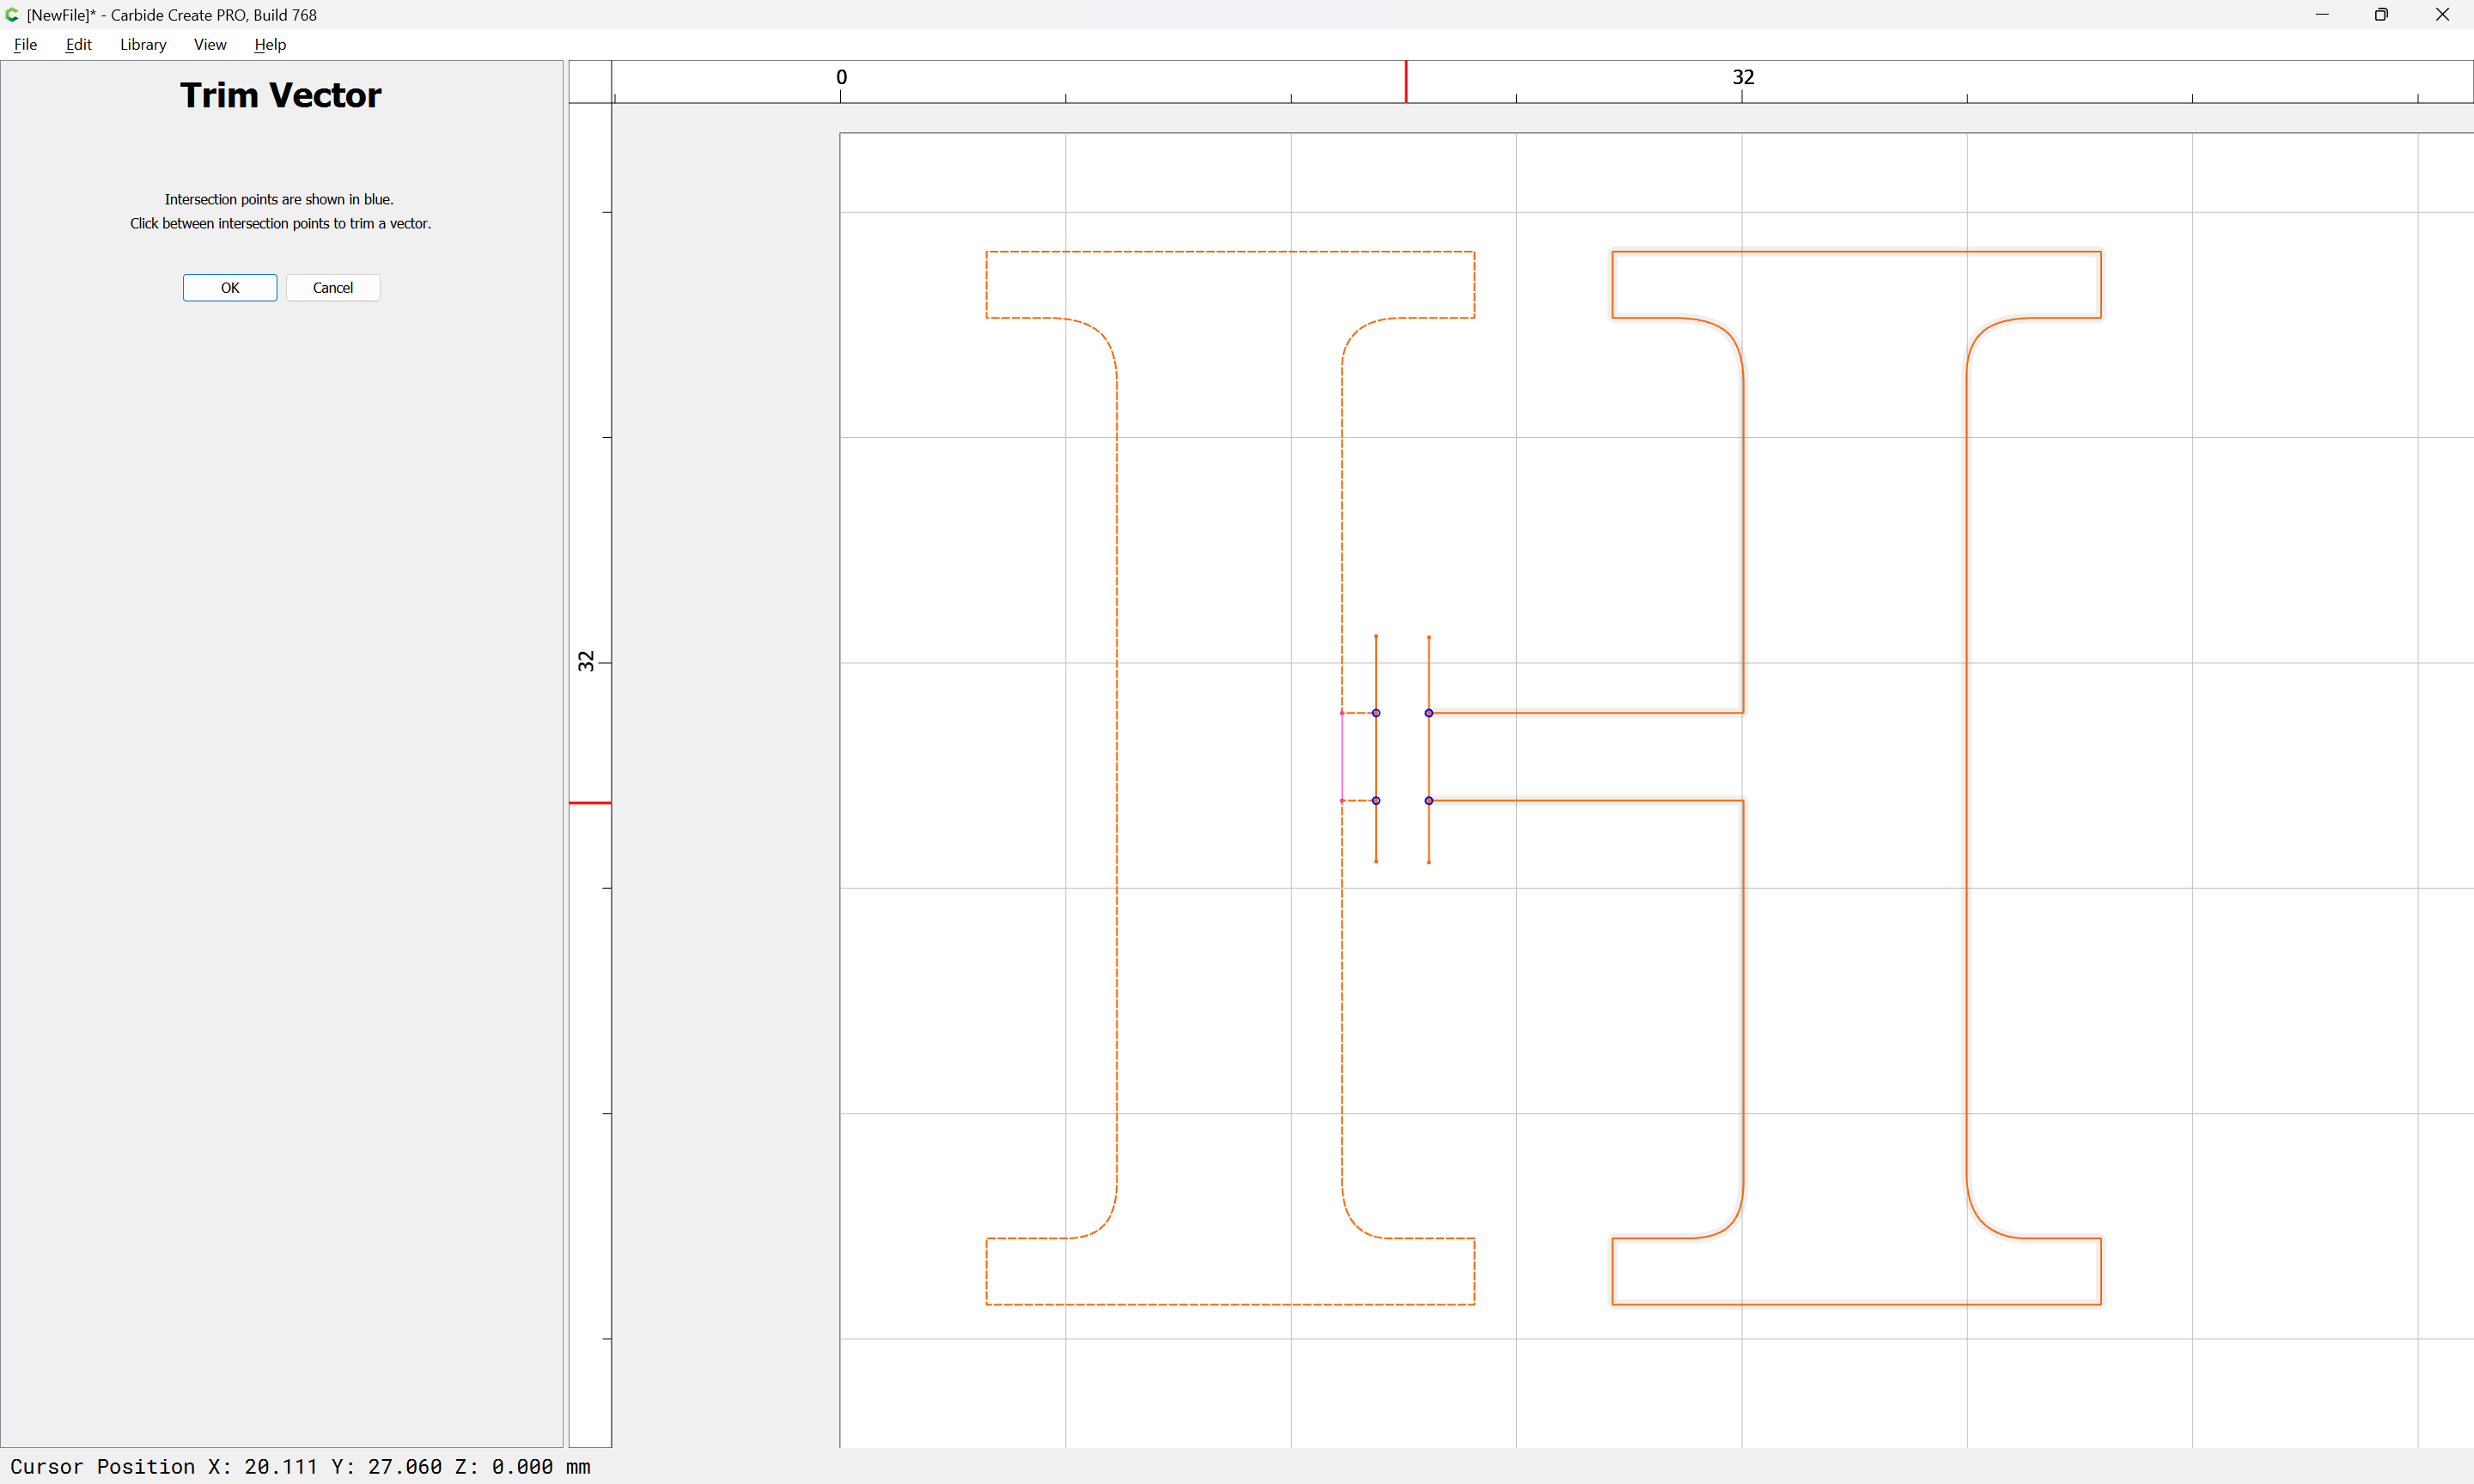Viewport: 2474px width, 1484px height.
Task: Click the 32 label on horizontal ruler
Action: pyautogui.click(x=1743, y=77)
